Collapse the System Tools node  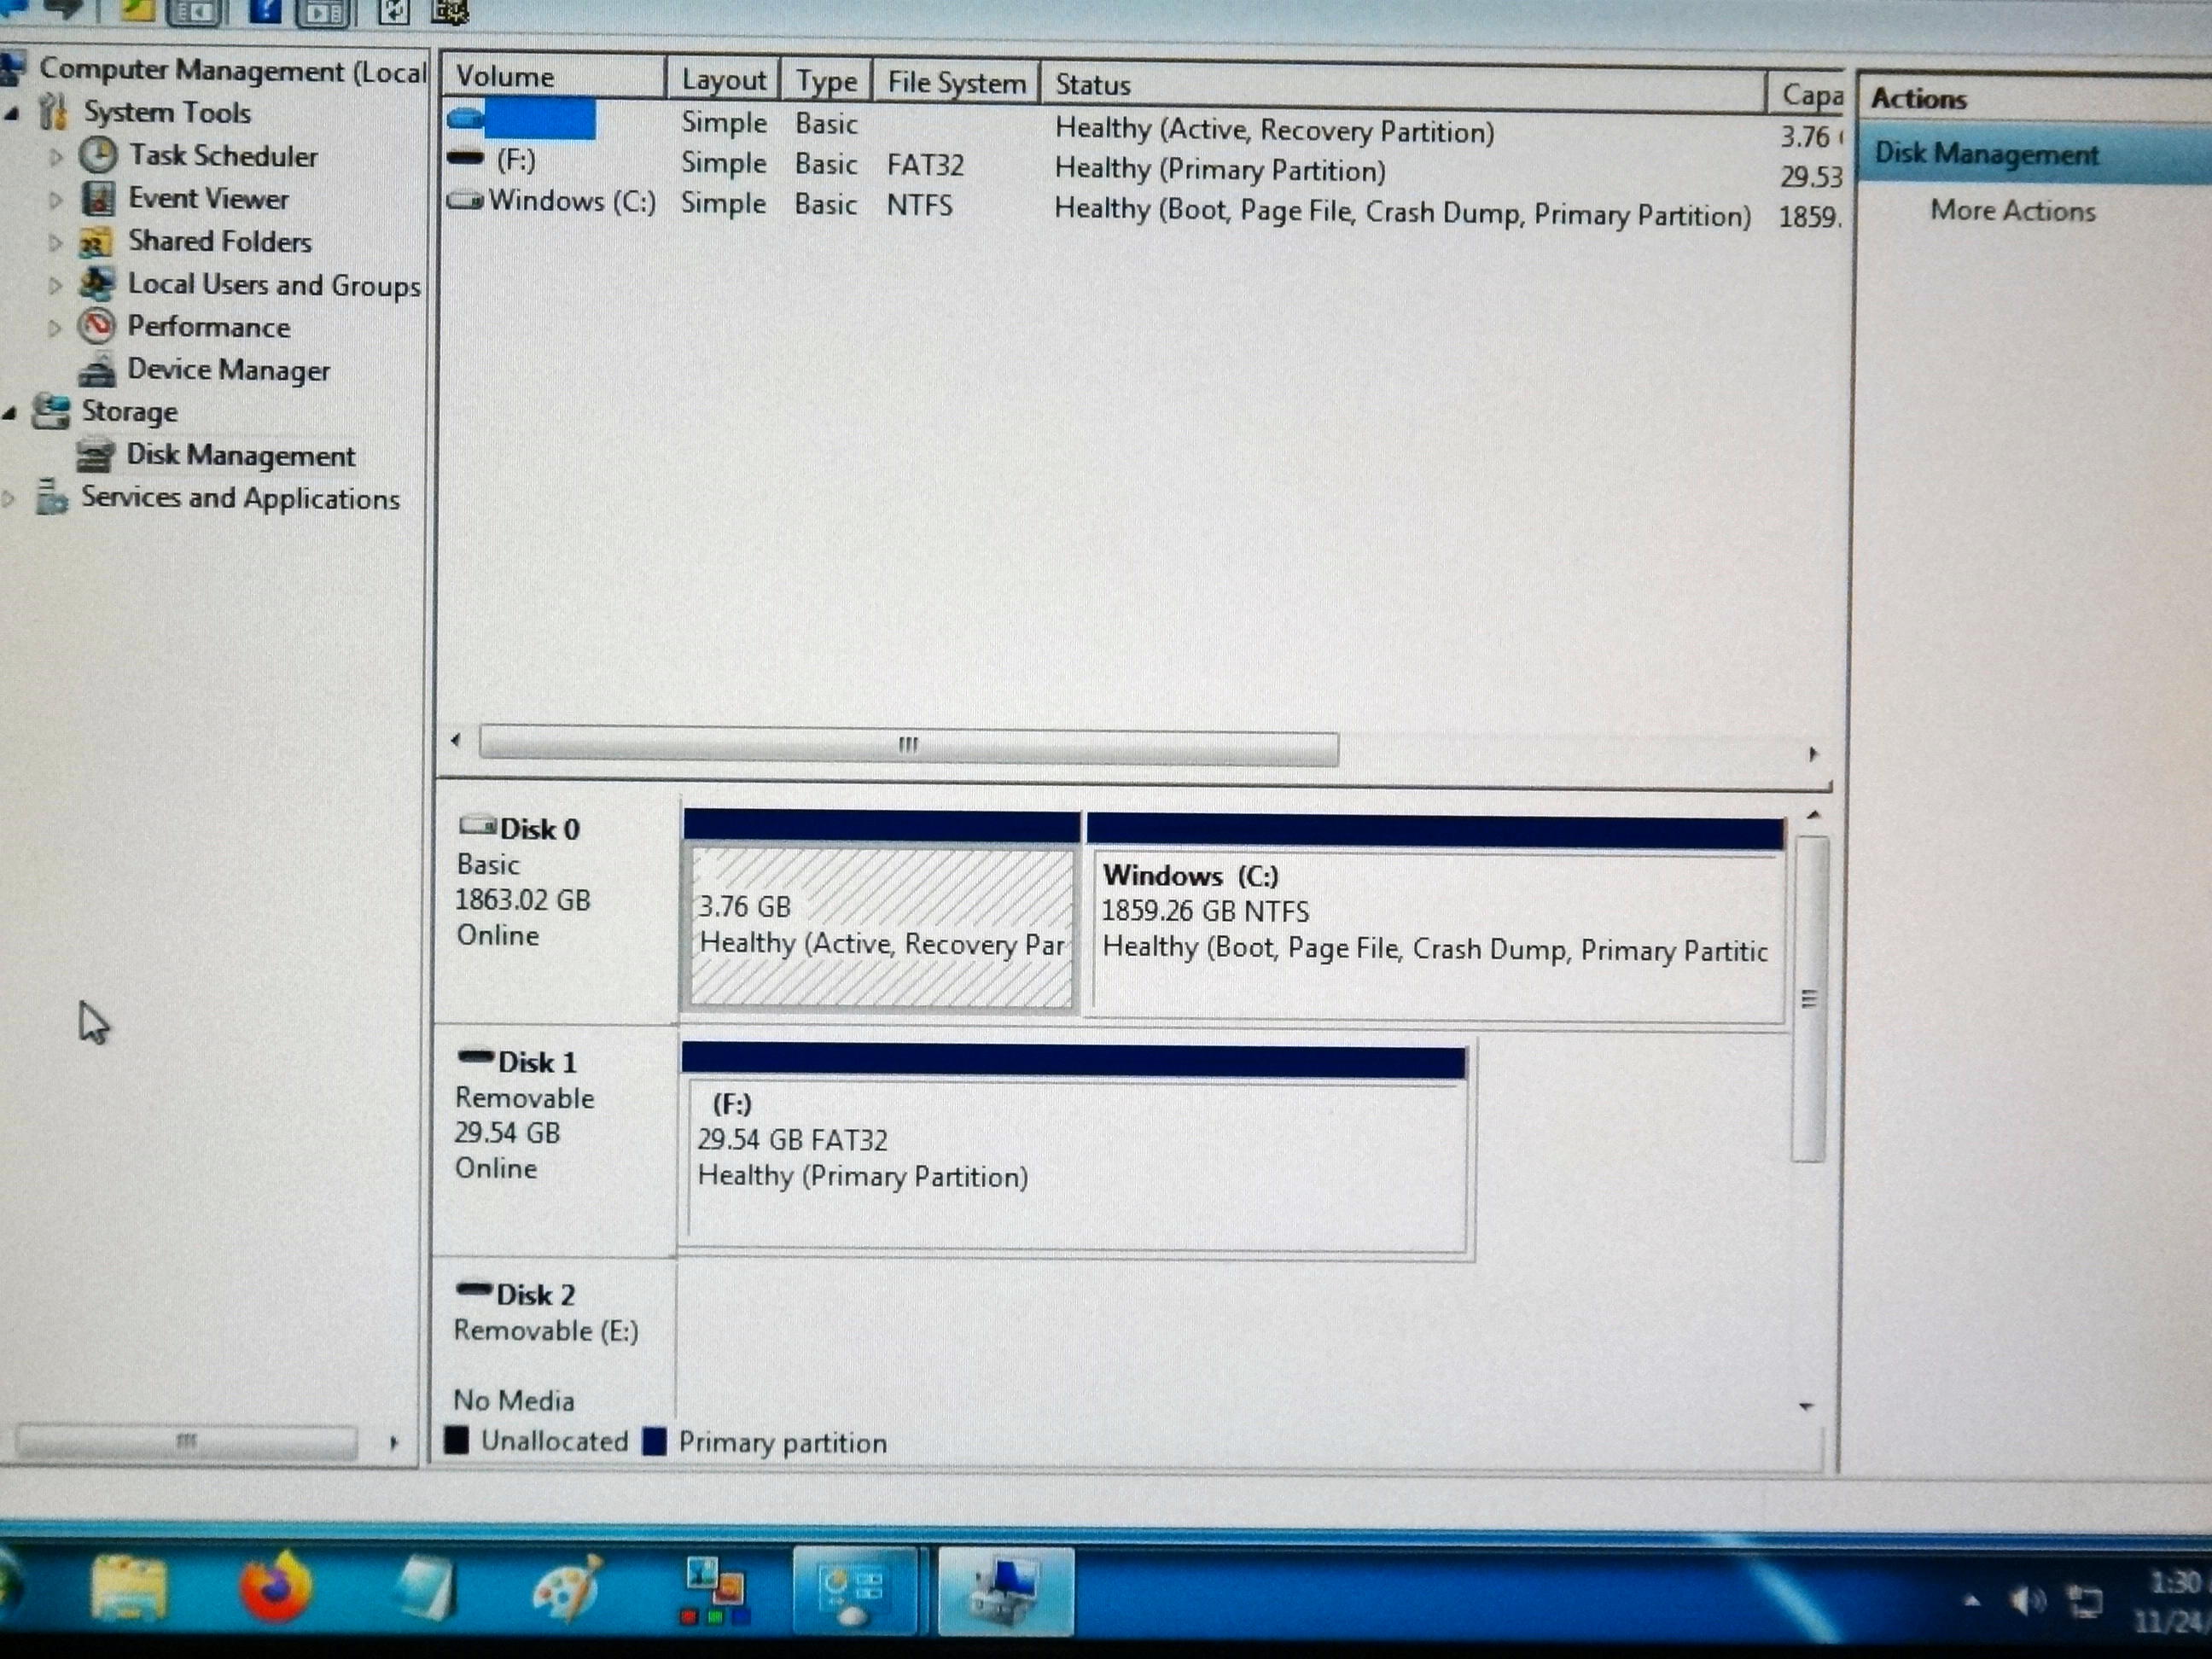coord(11,114)
